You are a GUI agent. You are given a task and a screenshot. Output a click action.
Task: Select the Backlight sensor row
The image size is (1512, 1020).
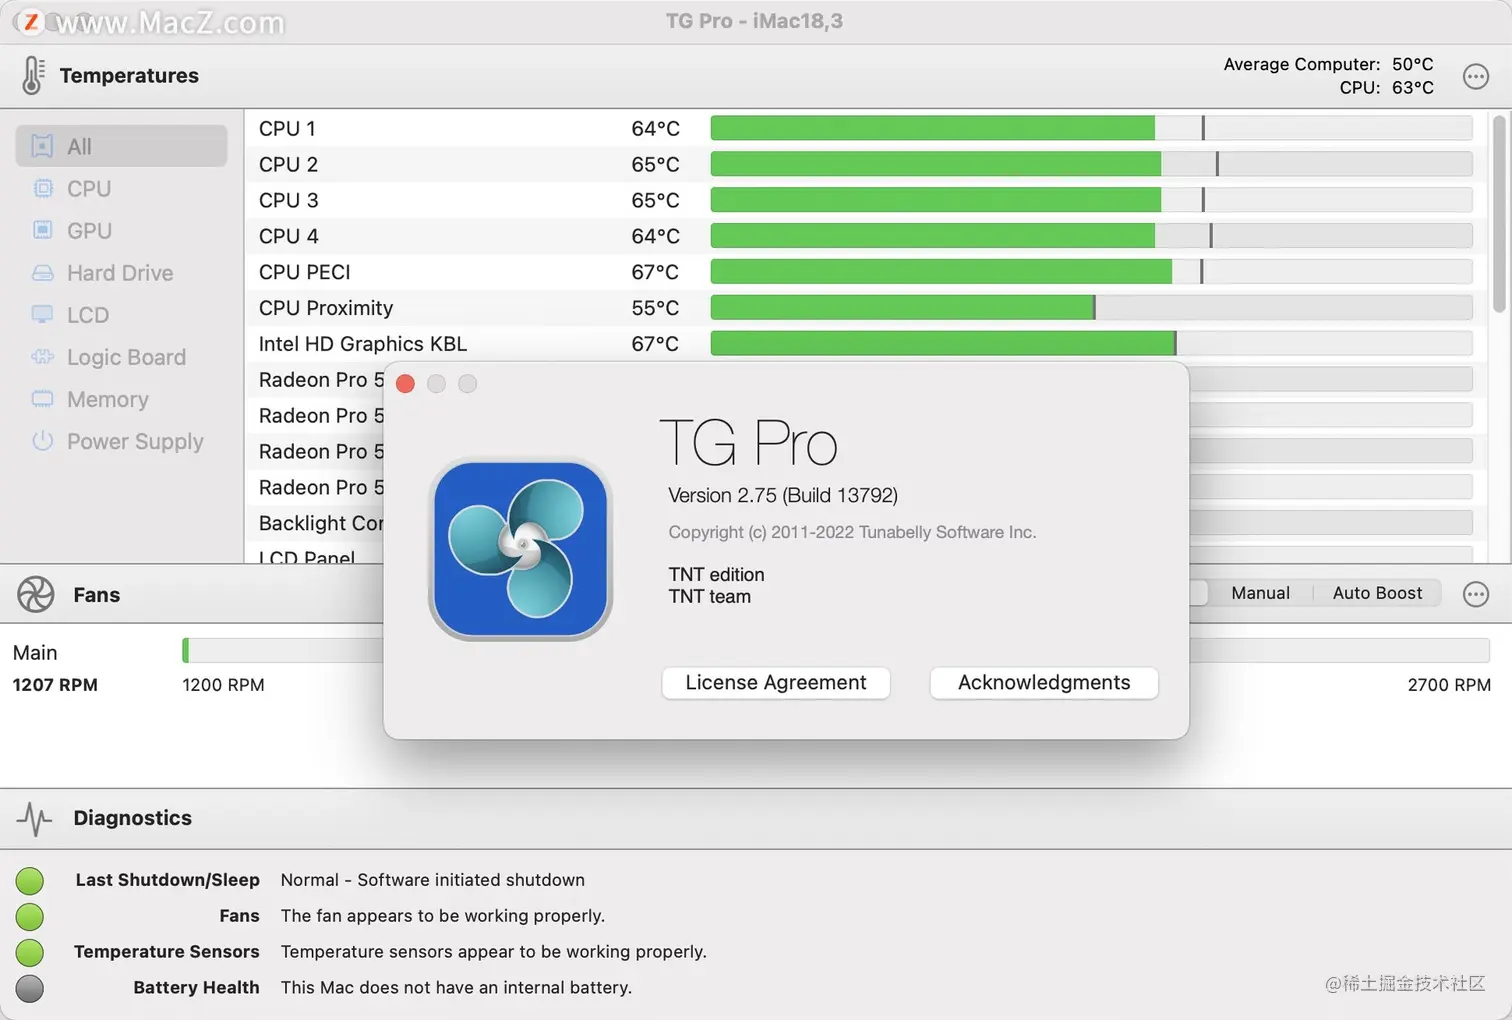tap(315, 523)
